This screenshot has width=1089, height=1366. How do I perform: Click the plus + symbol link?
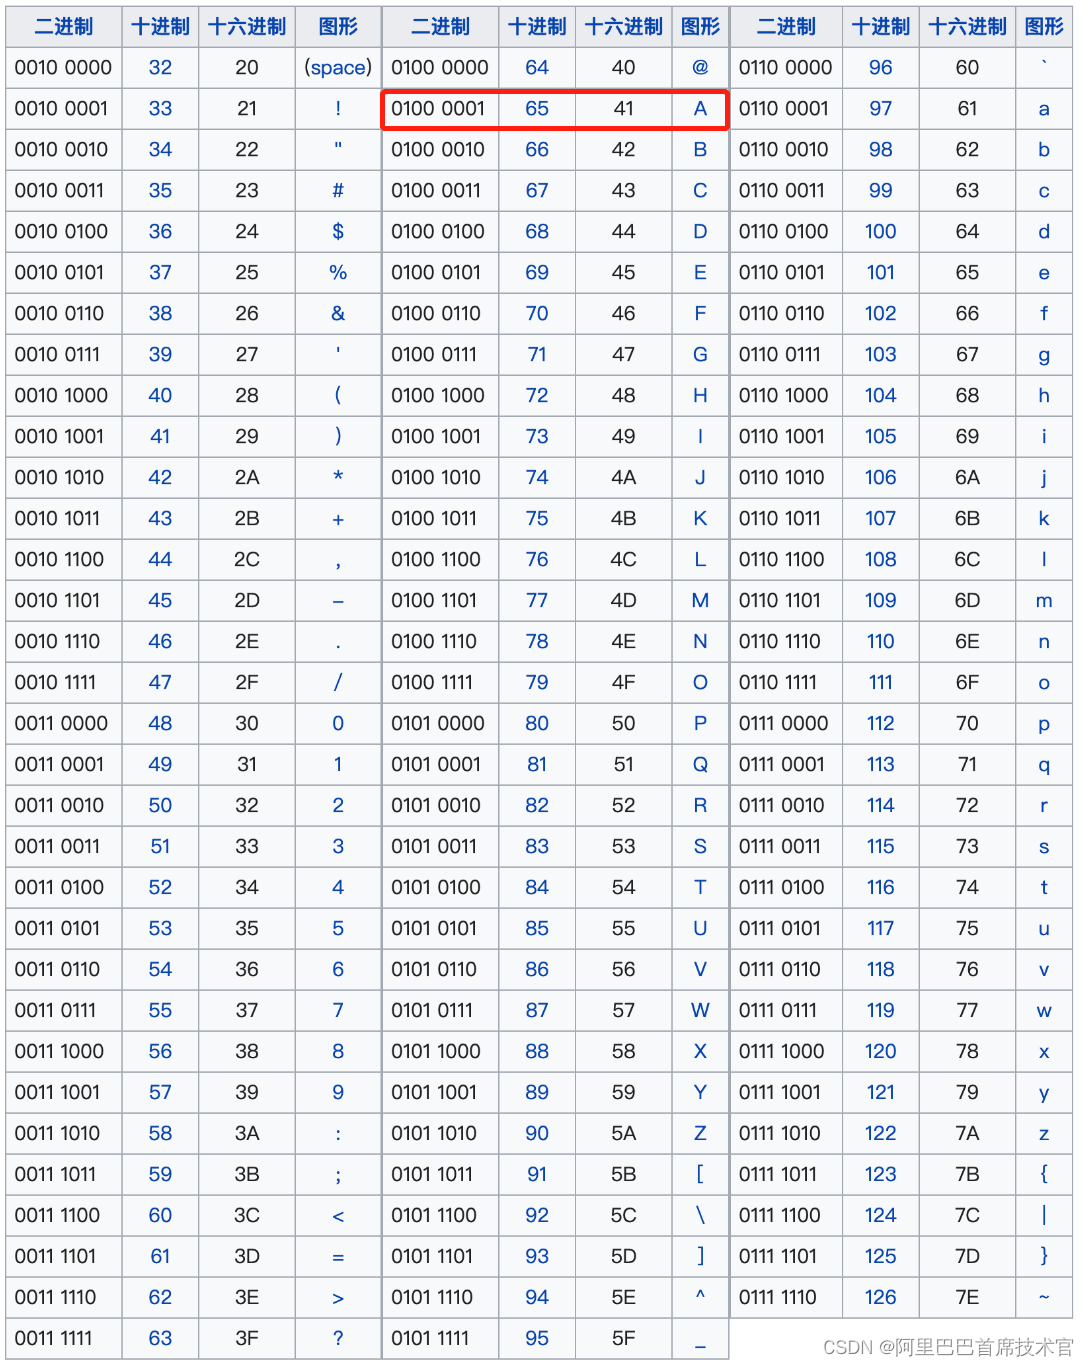pos(338,519)
